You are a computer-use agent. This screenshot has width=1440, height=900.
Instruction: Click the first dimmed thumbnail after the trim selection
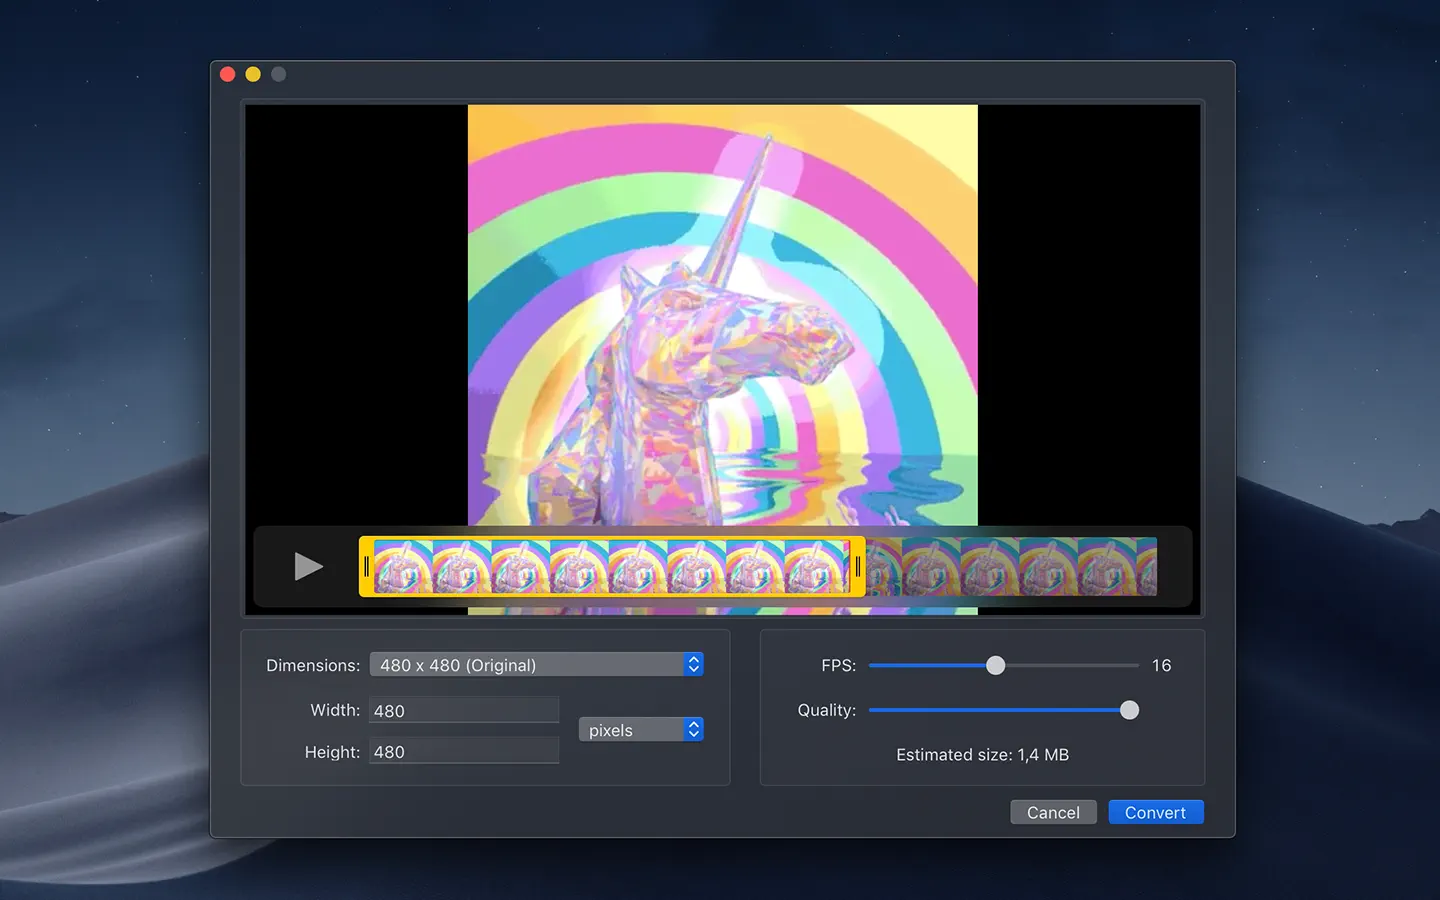[x=884, y=567]
